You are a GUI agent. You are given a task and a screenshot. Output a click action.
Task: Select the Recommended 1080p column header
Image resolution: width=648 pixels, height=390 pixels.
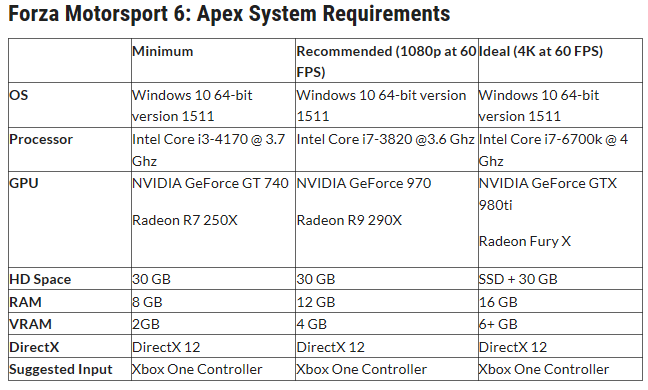(386, 62)
